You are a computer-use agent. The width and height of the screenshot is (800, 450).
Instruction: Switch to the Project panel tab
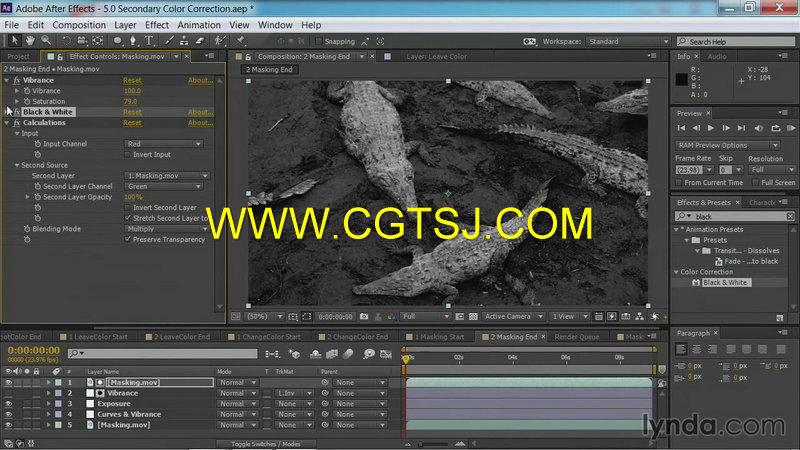[x=19, y=57]
